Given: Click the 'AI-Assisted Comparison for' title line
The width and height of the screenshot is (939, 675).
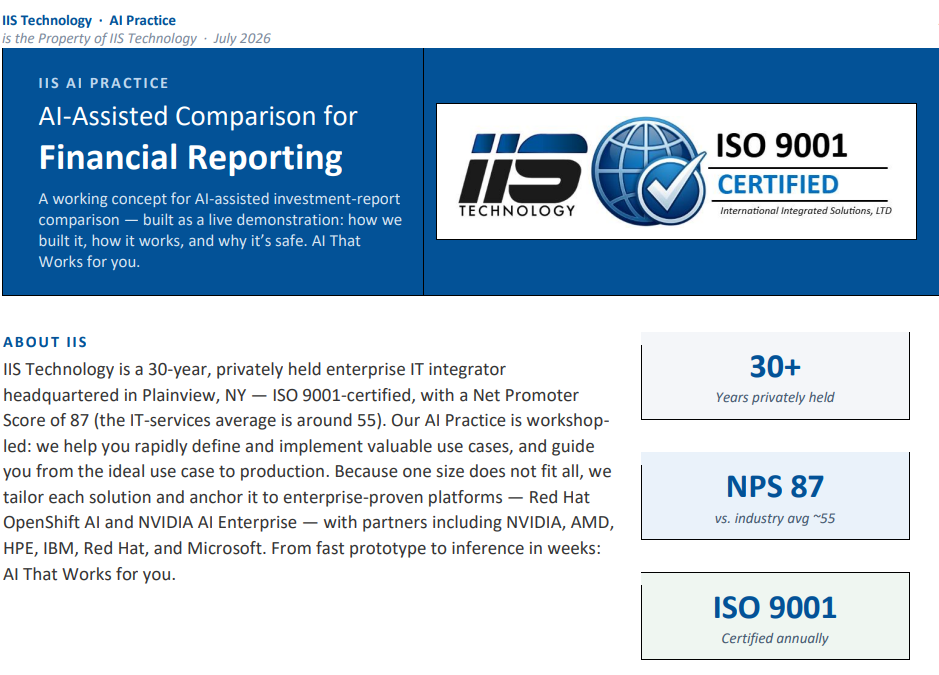Looking at the screenshot, I should (x=198, y=116).
